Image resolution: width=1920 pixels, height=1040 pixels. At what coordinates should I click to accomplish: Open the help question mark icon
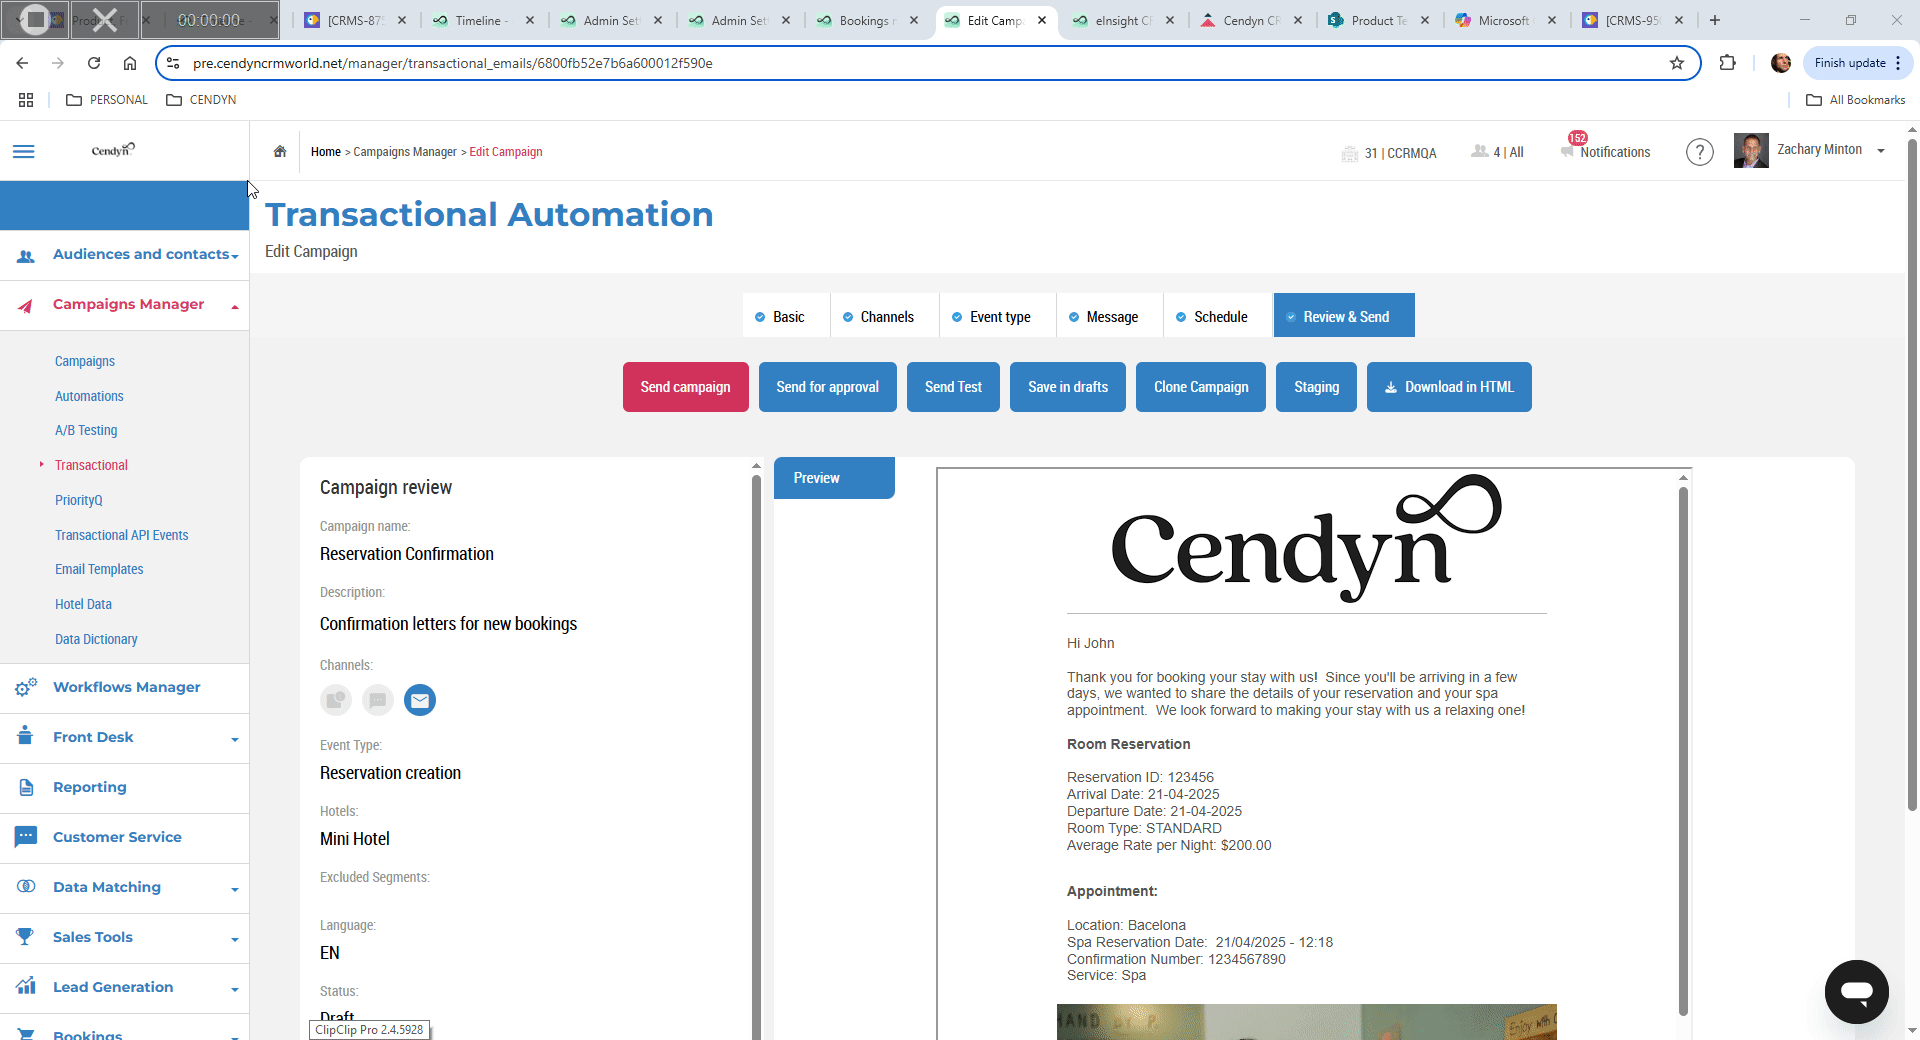[x=1699, y=152]
